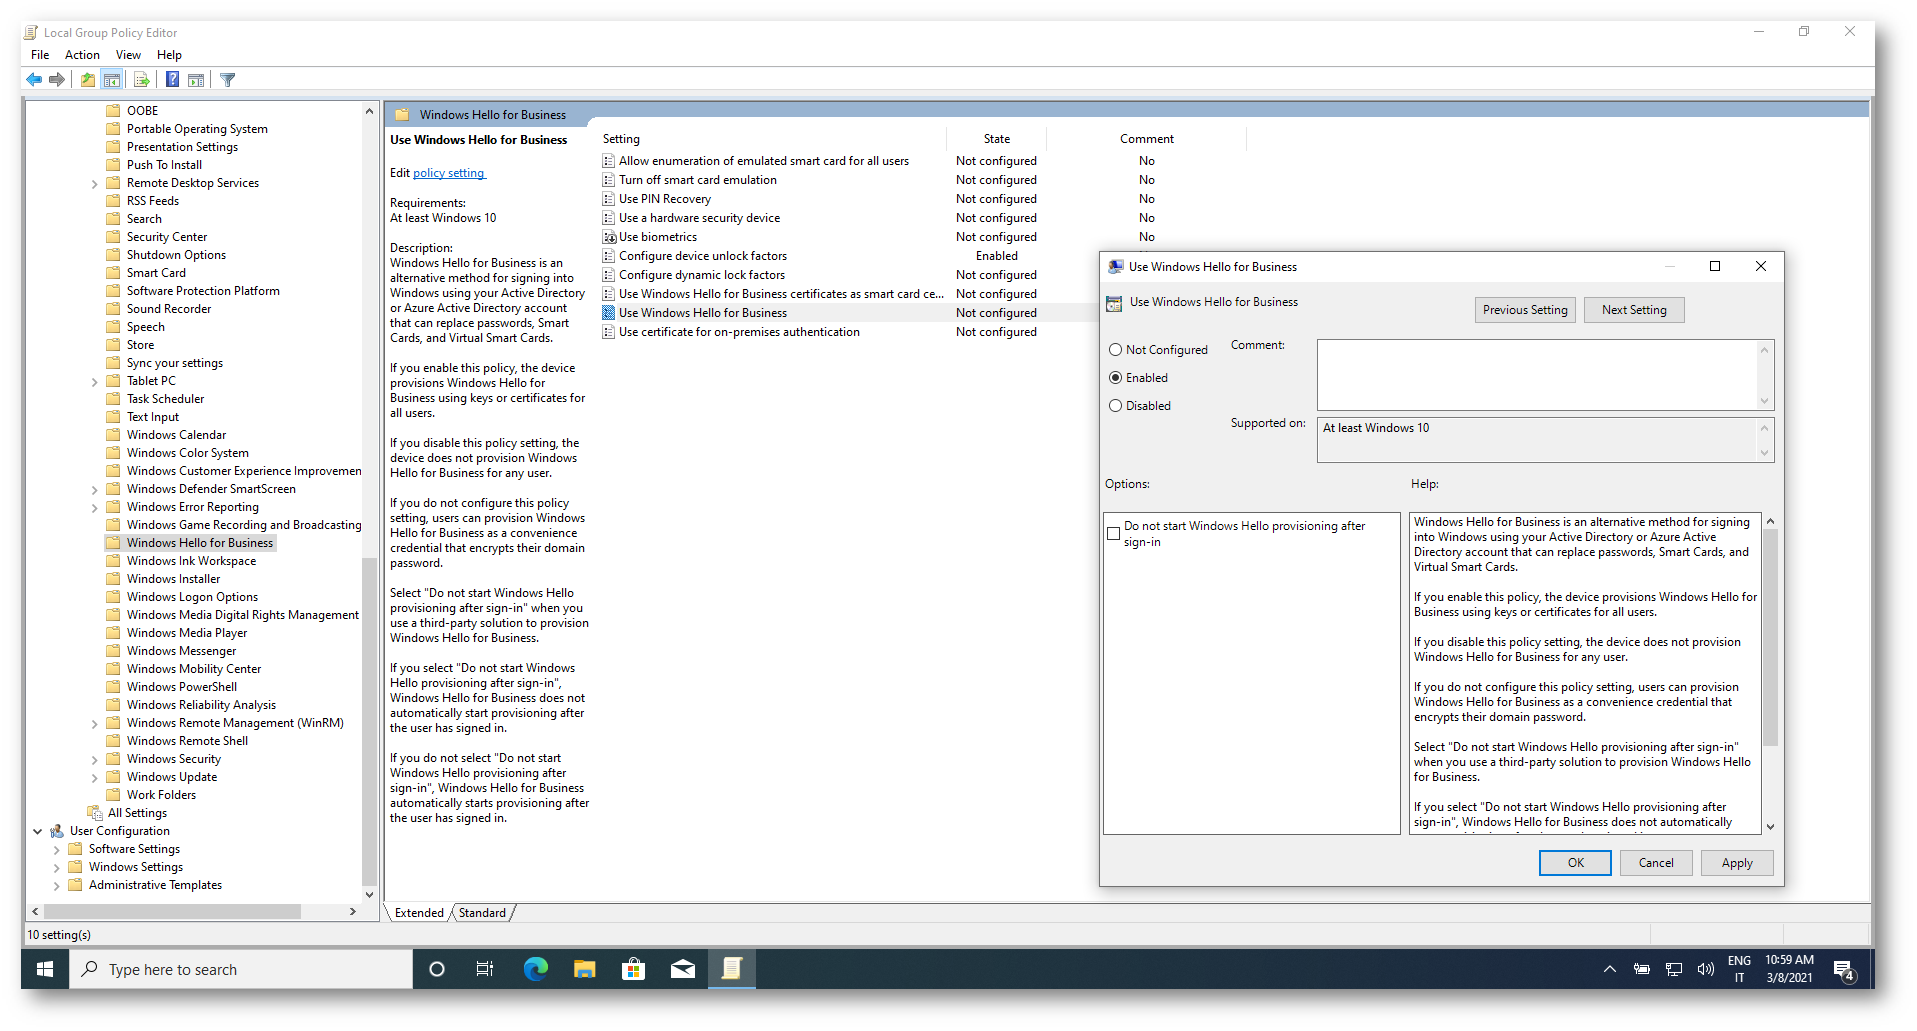Click the Windows Hello for Business folder icon in tree
This screenshot has width=1917, height=1031.
point(113,543)
